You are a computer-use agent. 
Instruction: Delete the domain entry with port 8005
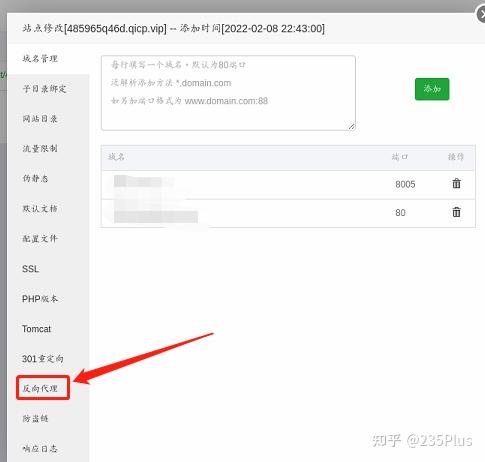[456, 183]
